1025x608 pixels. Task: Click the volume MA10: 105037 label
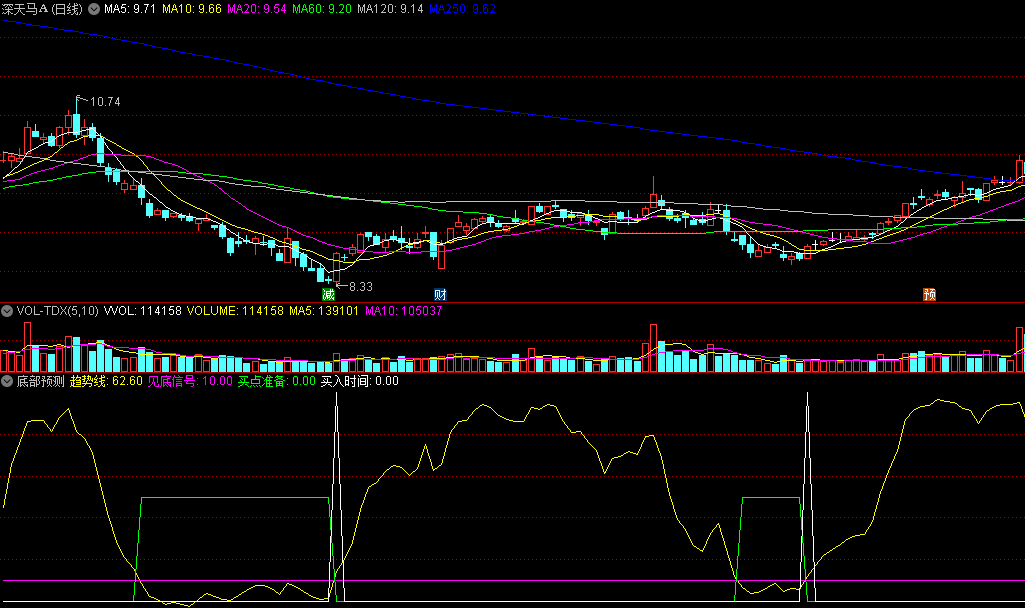pyautogui.click(x=403, y=311)
